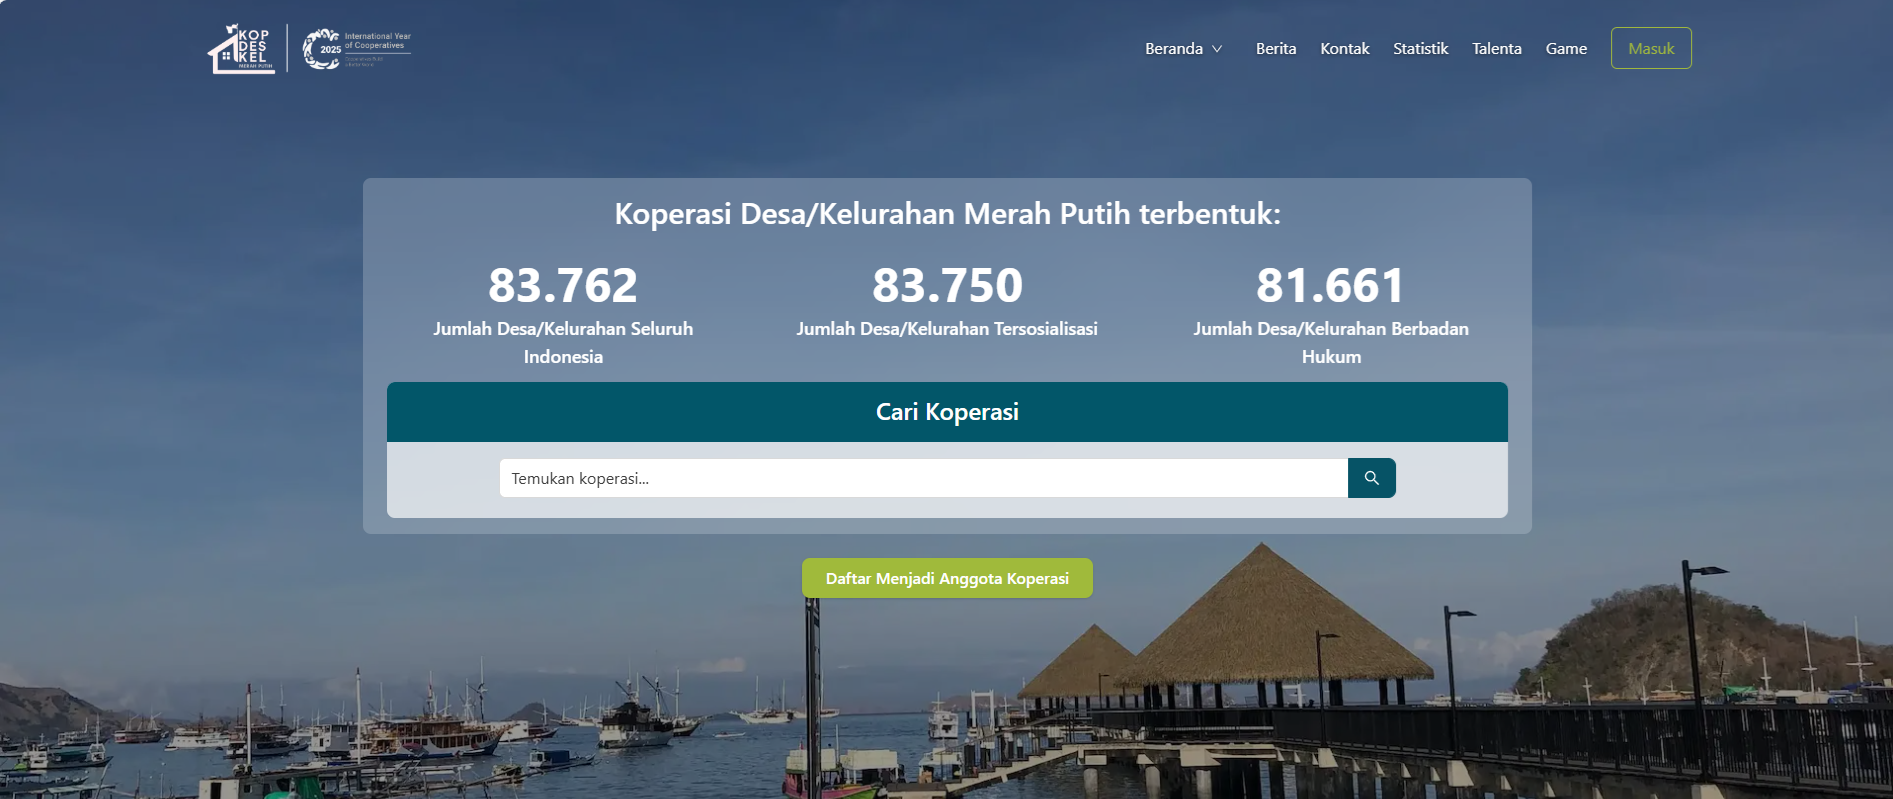This screenshot has height=799, width=1893.
Task: Click the Masuk login button
Action: (x=1651, y=48)
